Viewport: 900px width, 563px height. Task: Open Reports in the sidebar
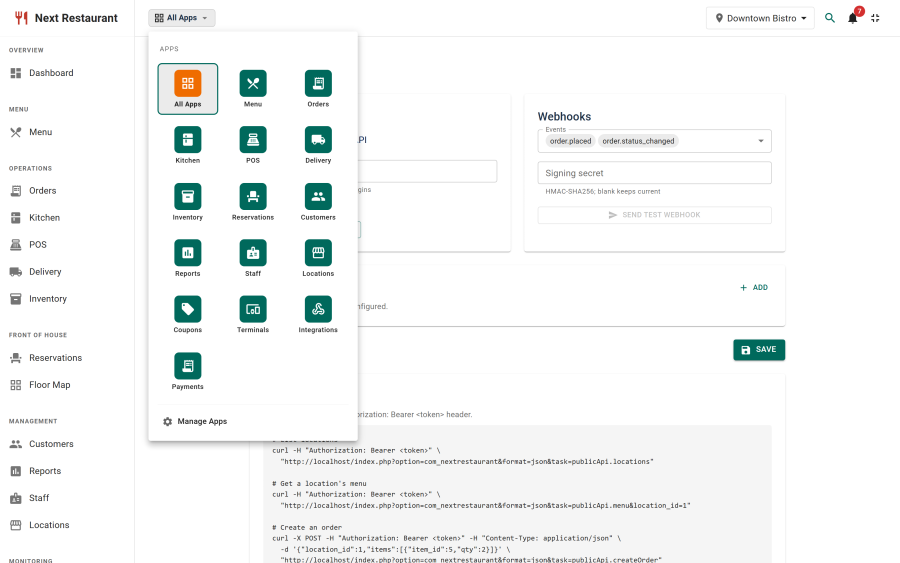click(x=67, y=471)
